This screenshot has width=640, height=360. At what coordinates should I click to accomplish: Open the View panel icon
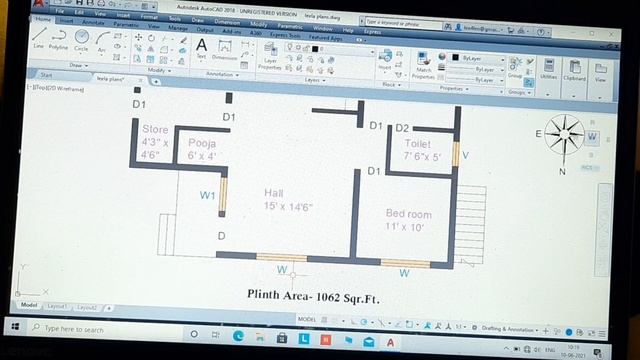click(600, 73)
